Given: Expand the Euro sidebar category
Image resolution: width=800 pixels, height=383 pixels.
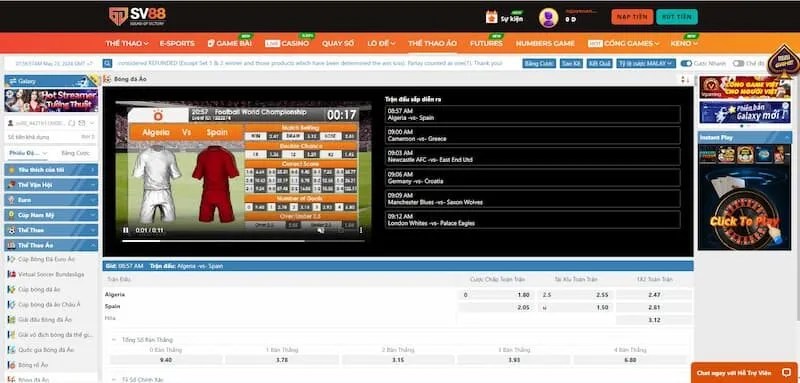Looking at the screenshot, I should coord(51,200).
